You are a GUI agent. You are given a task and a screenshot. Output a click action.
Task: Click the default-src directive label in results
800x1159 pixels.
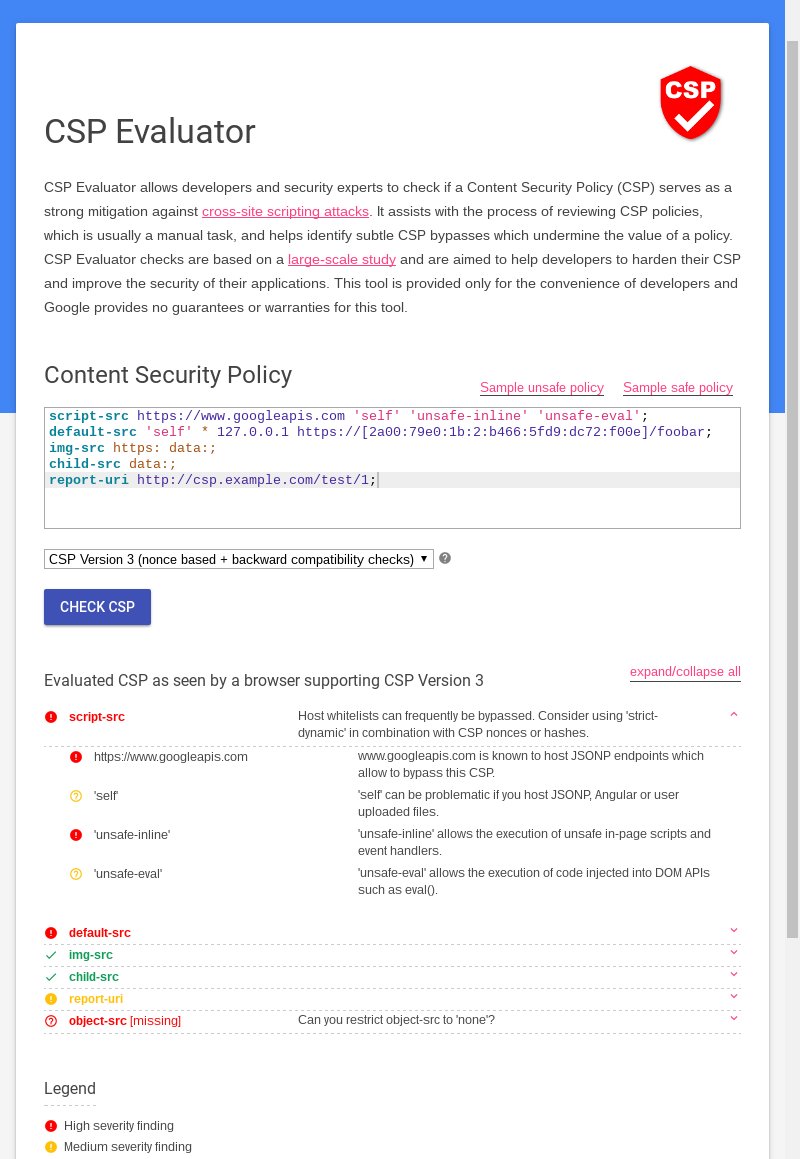coord(100,933)
